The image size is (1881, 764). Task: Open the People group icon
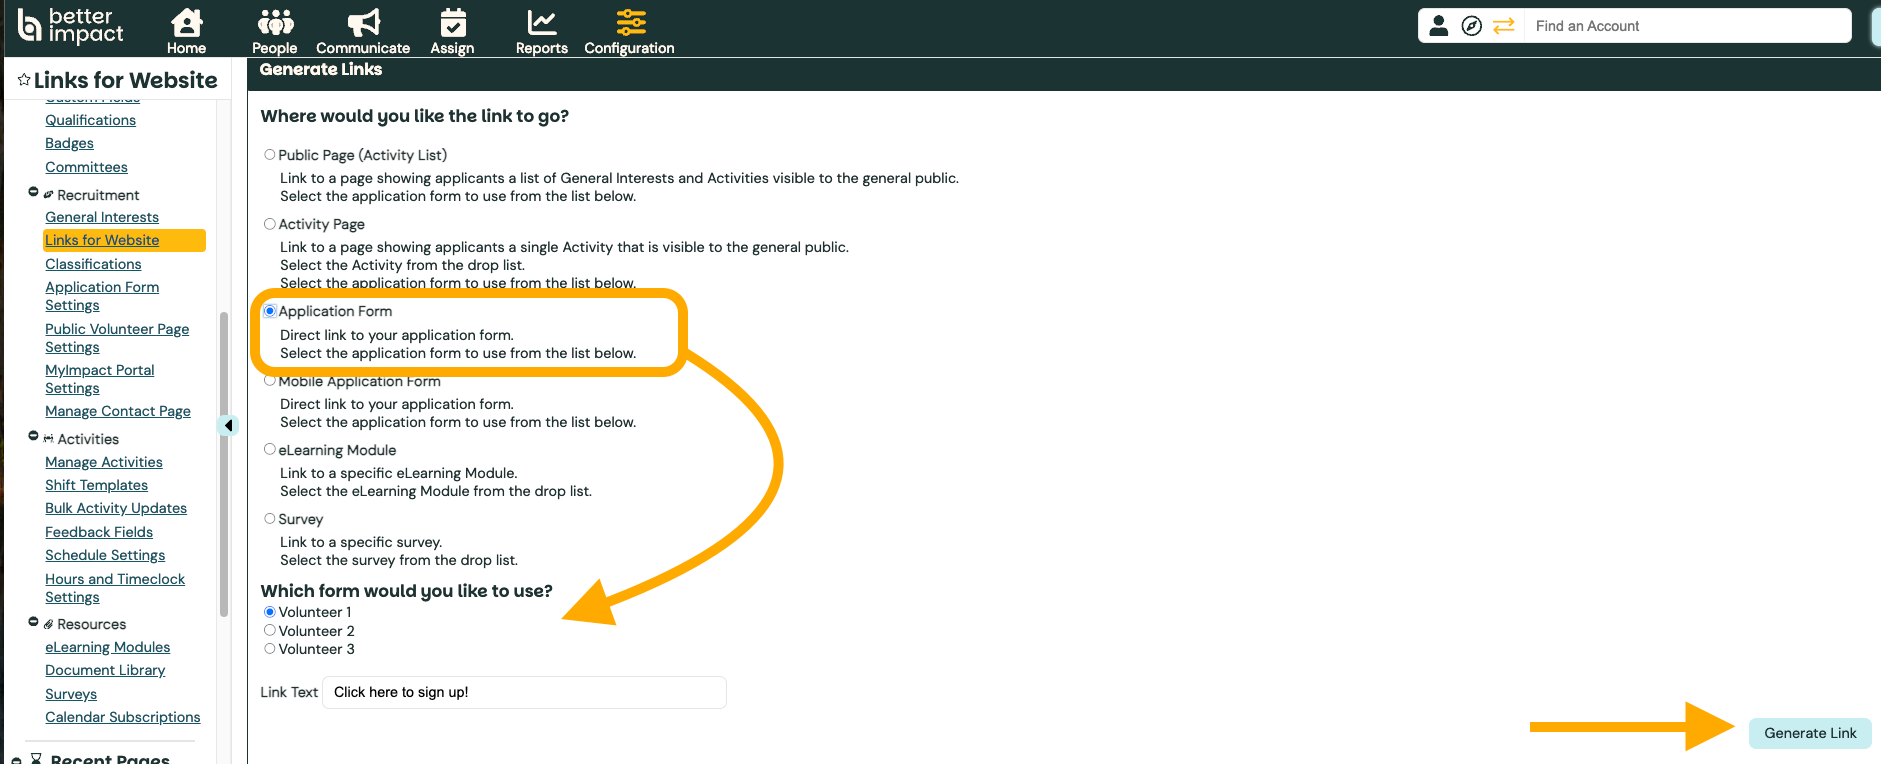click(x=275, y=22)
